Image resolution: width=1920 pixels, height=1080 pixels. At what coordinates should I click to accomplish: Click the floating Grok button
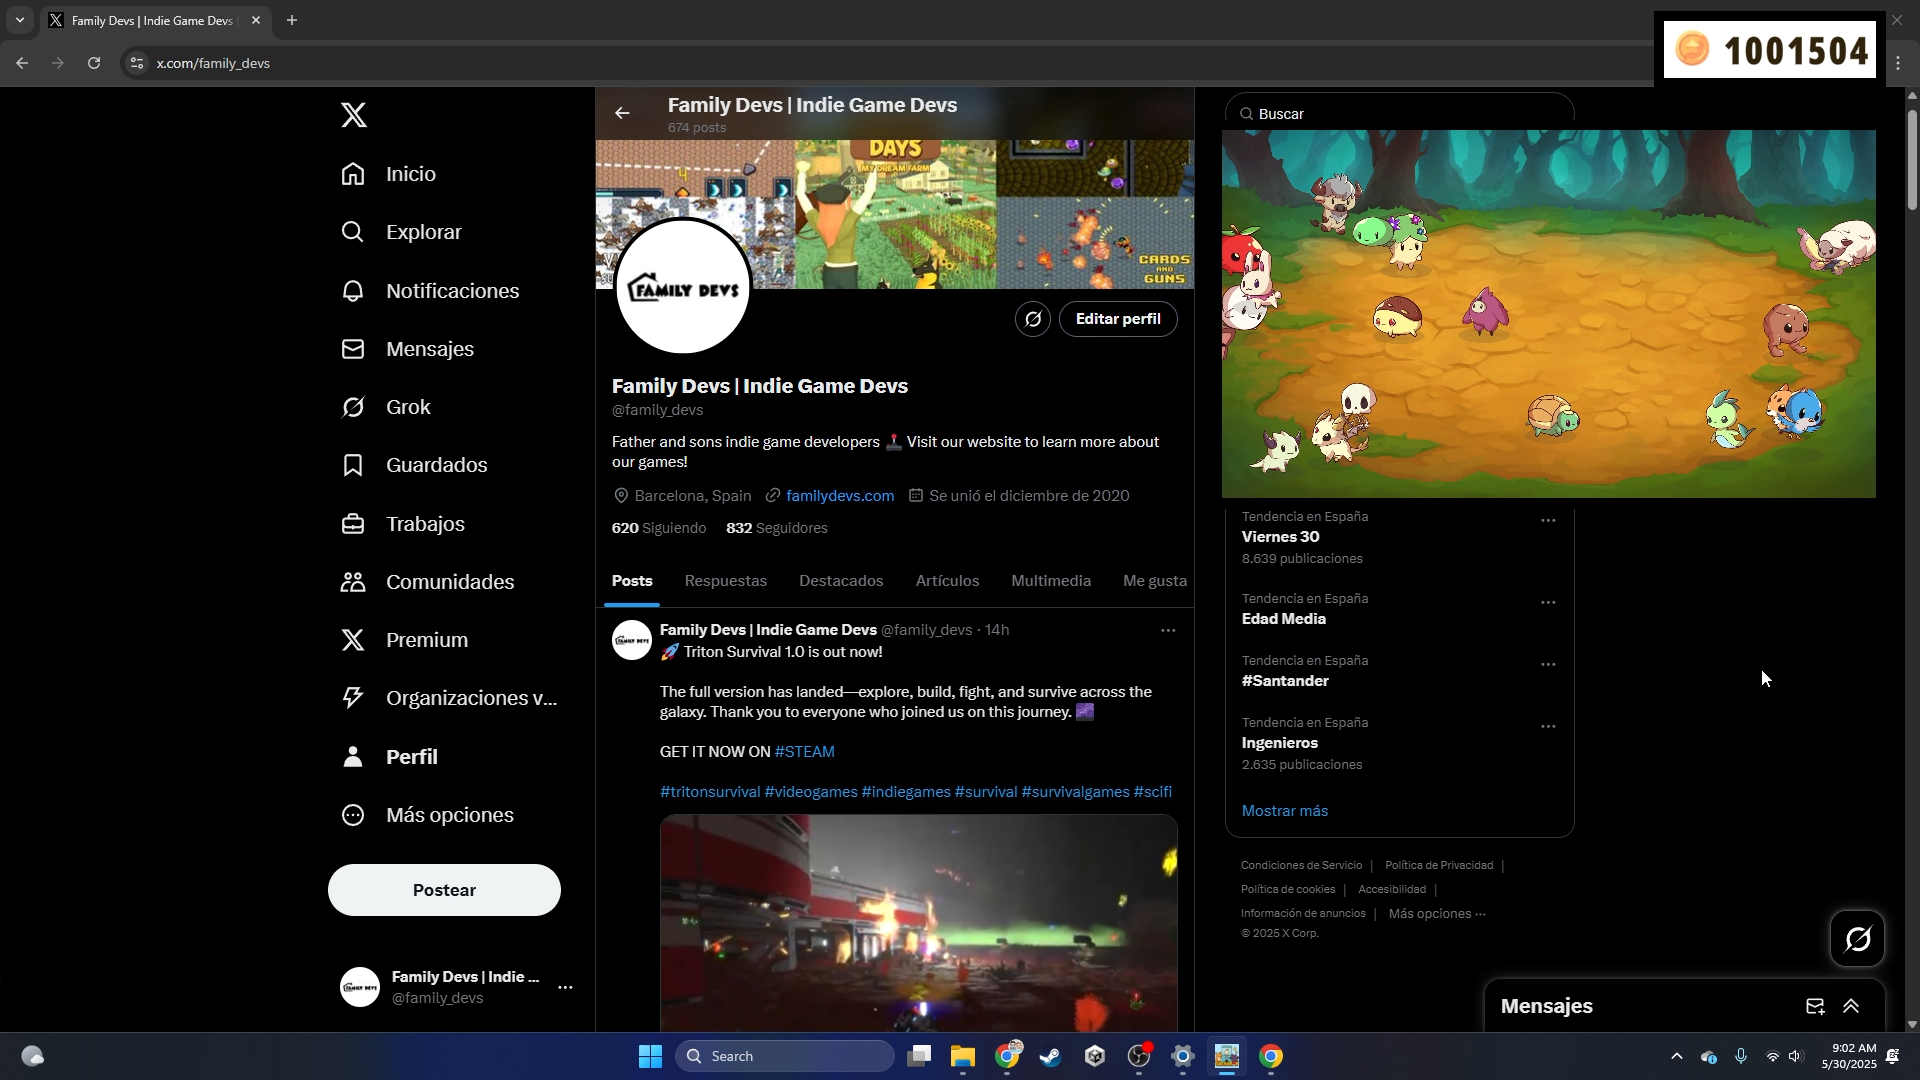coord(1857,938)
